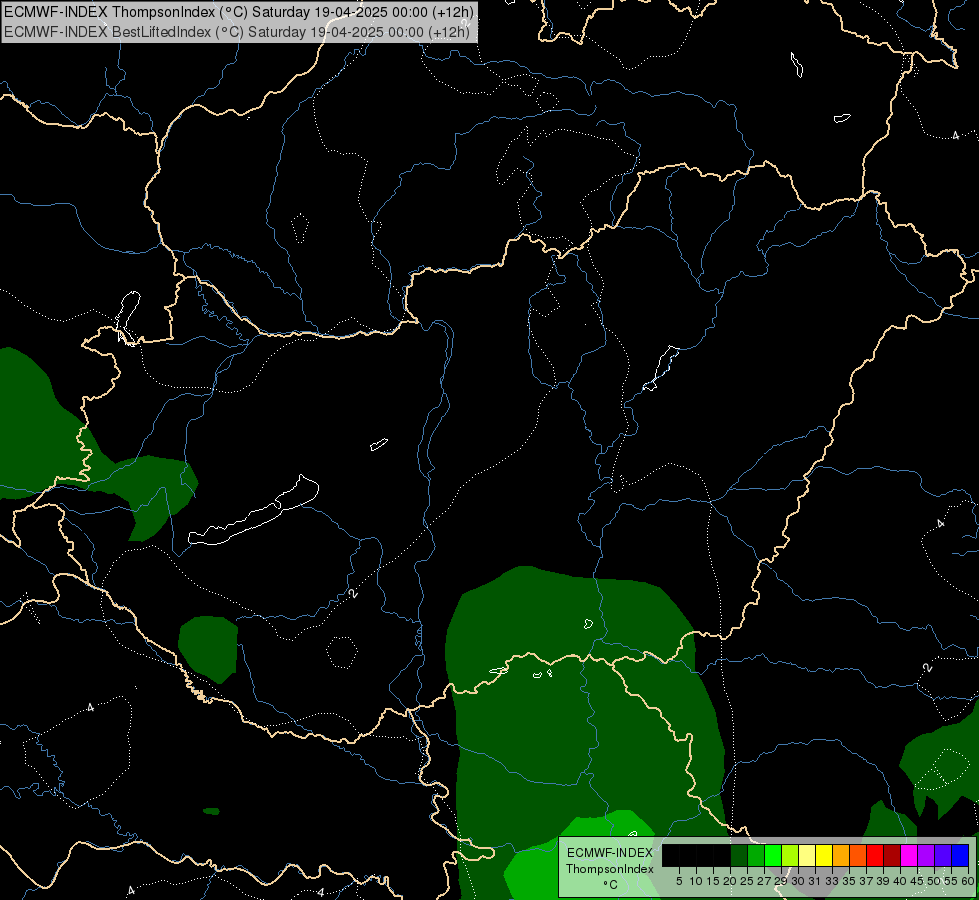
Task: Click the dark green 20–25 legend swatch
Action: coord(739,855)
